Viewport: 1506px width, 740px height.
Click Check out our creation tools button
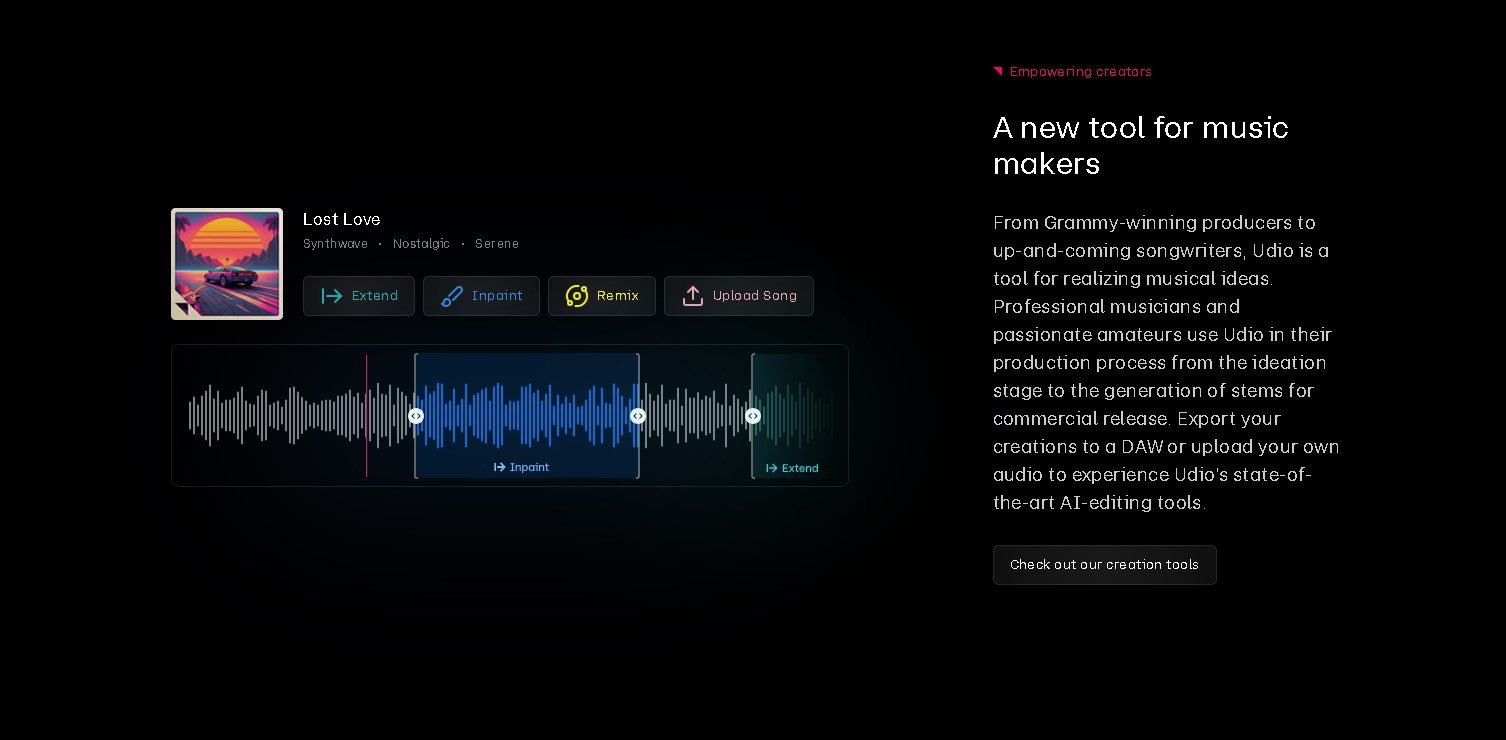pos(1104,565)
